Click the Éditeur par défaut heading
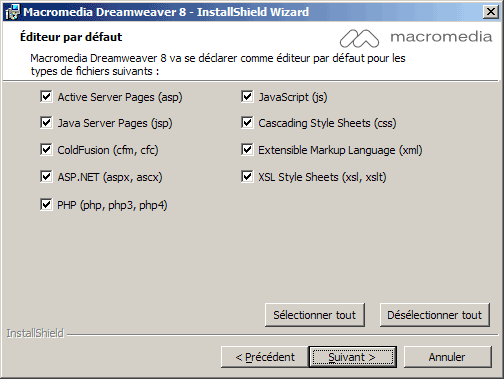This screenshot has width=504, height=379. point(71,37)
